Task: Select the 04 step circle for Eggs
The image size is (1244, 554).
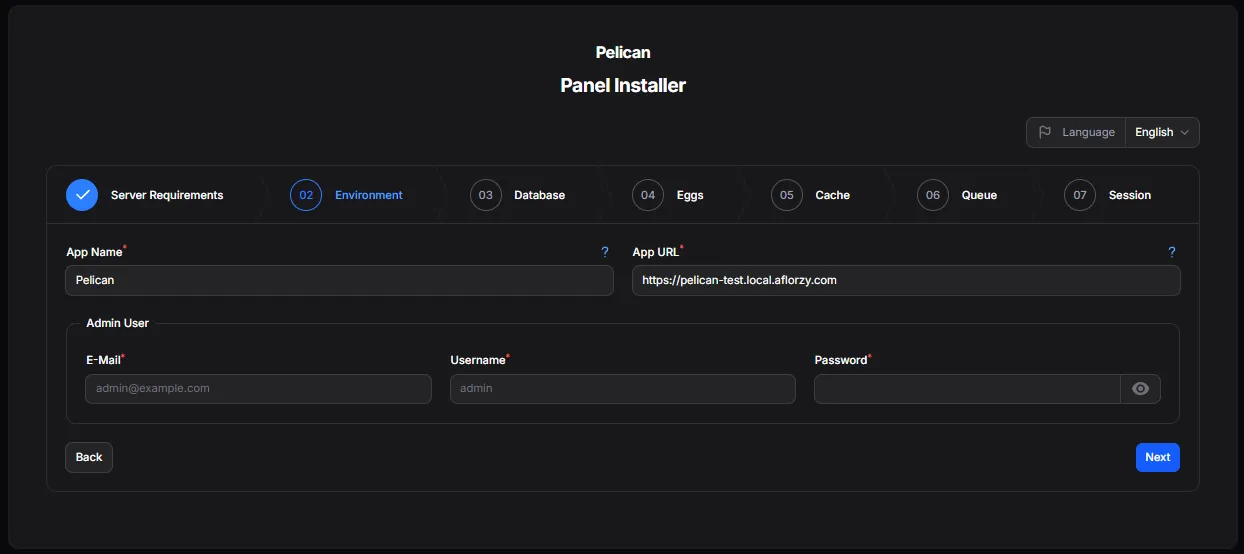Action: tap(648, 195)
